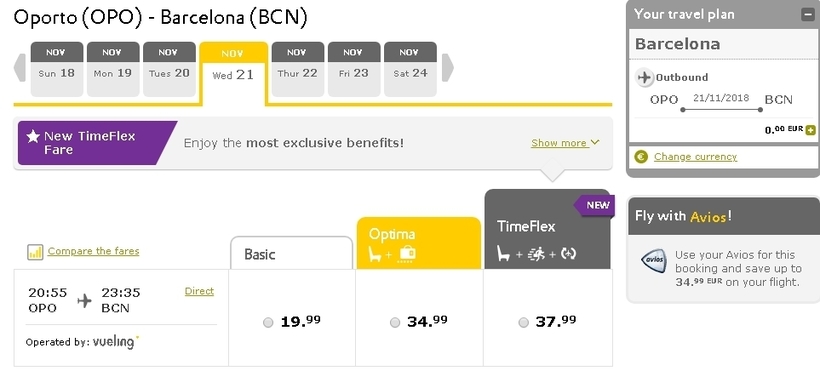
Task: Select the TimeFlex fare 37.99 radio button
Action: pyautogui.click(x=523, y=323)
